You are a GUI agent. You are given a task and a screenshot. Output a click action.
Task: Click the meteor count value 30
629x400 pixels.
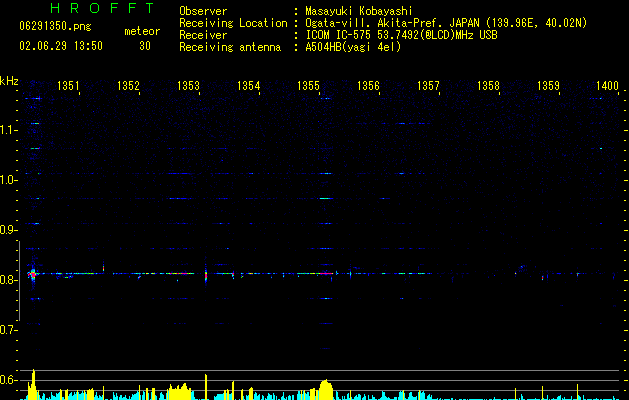point(145,46)
